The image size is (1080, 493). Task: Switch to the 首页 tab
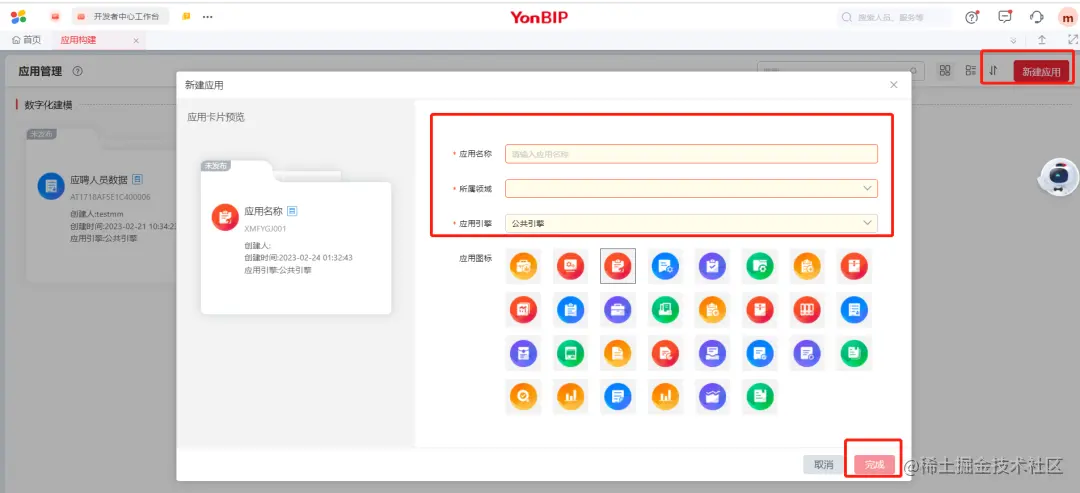[x=26, y=41]
